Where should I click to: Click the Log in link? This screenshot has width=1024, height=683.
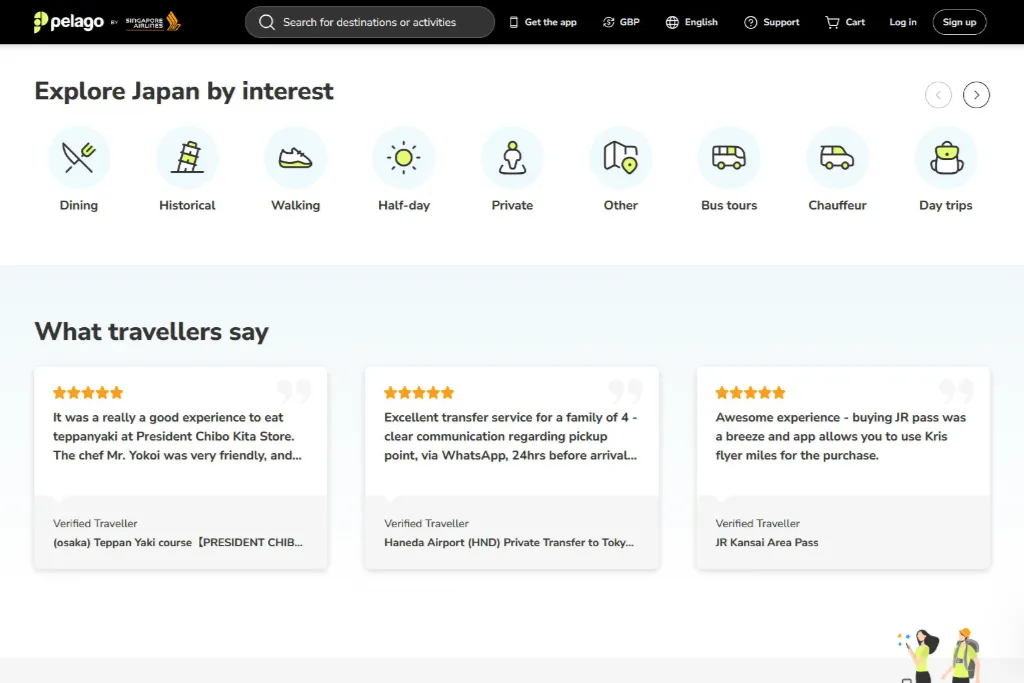tap(902, 22)
